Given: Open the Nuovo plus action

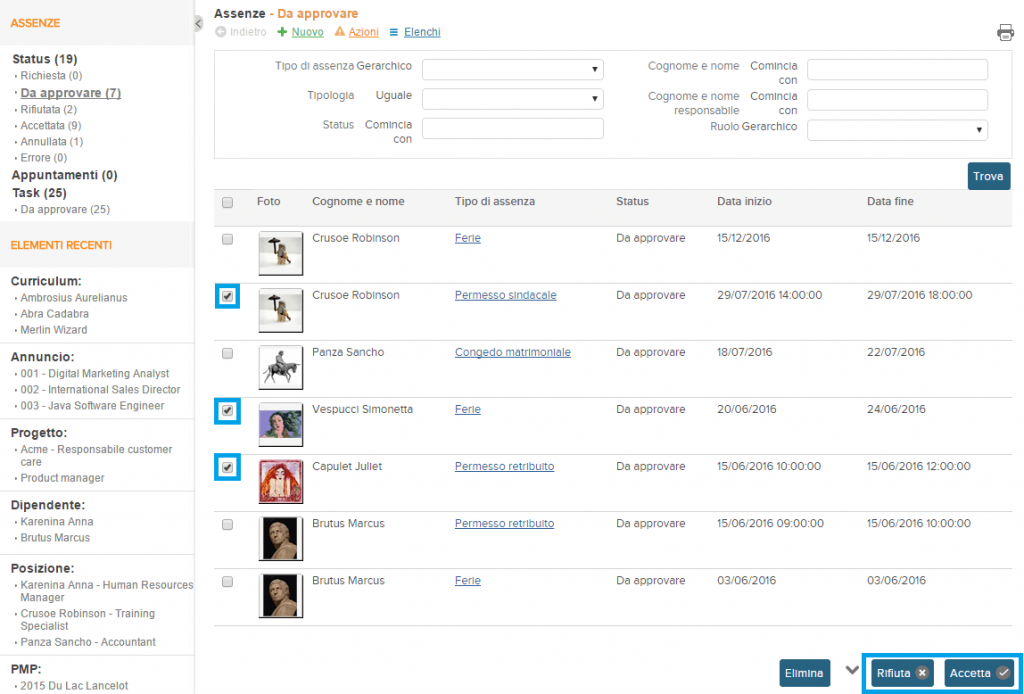Looking at the screenshot, I should (x=300, y=32).
